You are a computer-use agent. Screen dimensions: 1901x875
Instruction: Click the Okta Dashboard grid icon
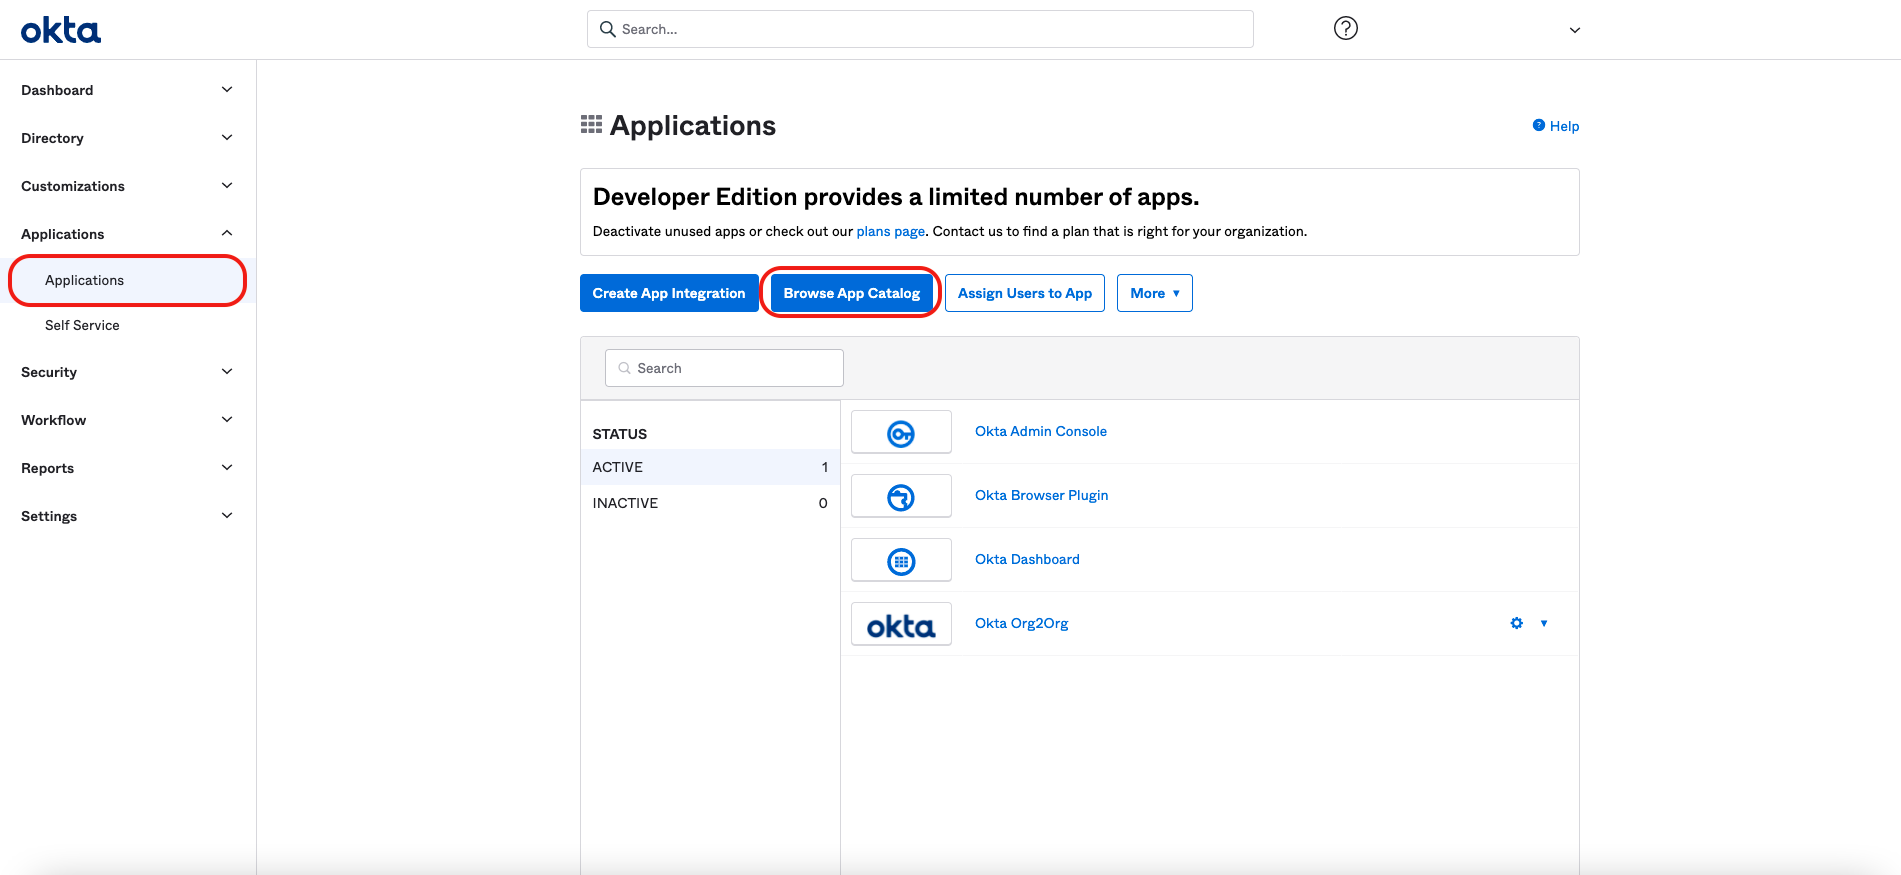901,561
